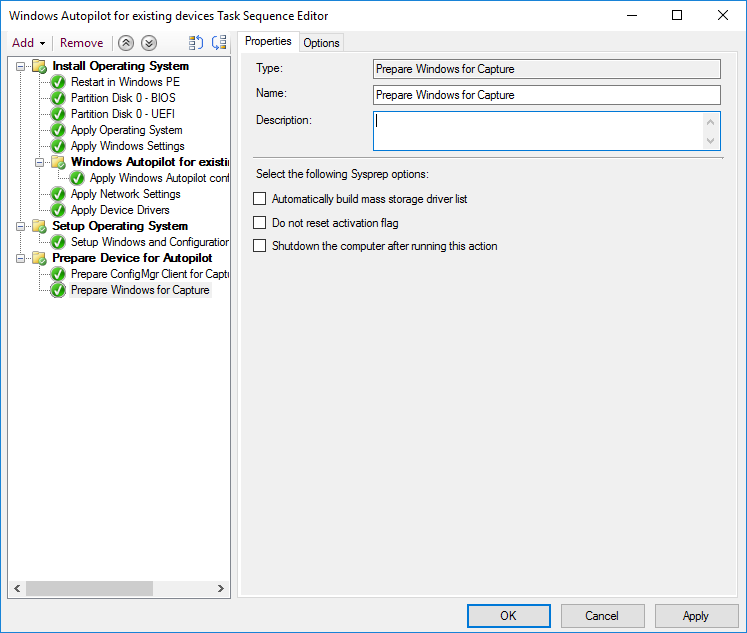Click green check icon beside Apply Network Settings
747x633 pixels.
click(x=58, y=194)
